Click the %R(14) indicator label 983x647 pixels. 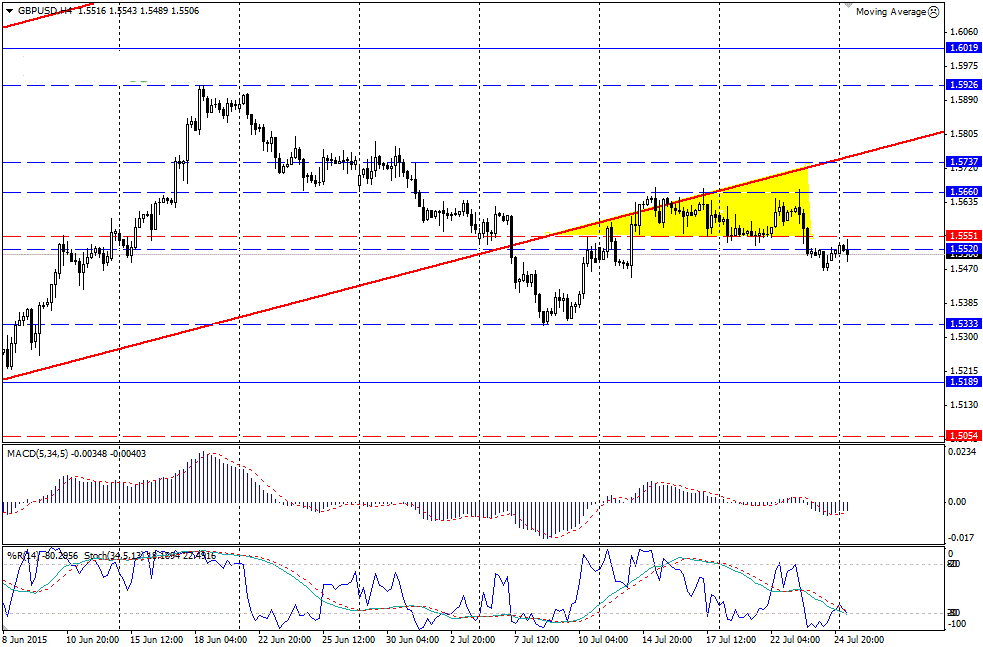tap(23, 555)
